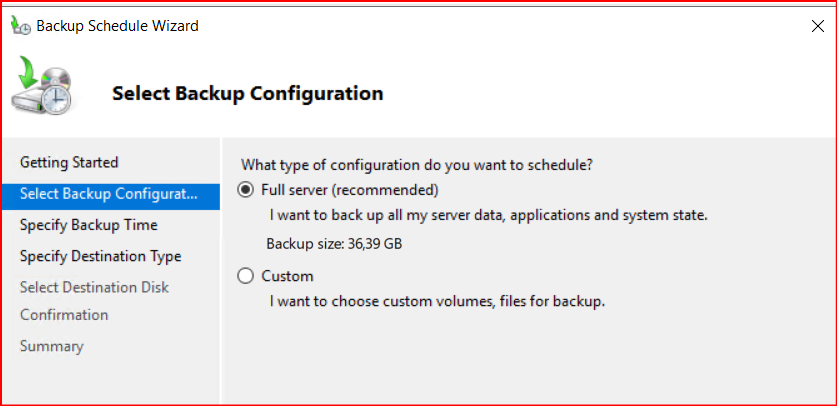
Task: Click the Confirmation step in the sidebar
Action: [64, 314]
